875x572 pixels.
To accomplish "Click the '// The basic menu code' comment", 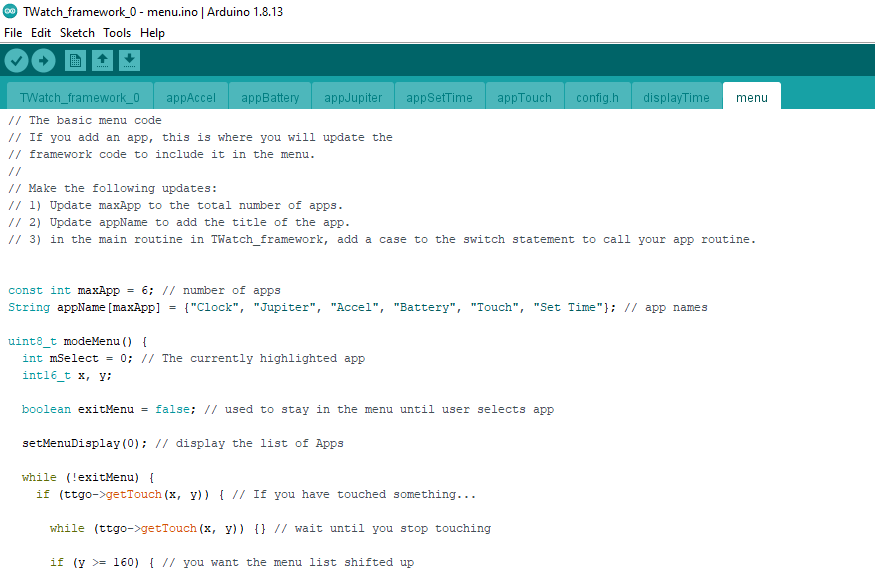I will 85,121.
